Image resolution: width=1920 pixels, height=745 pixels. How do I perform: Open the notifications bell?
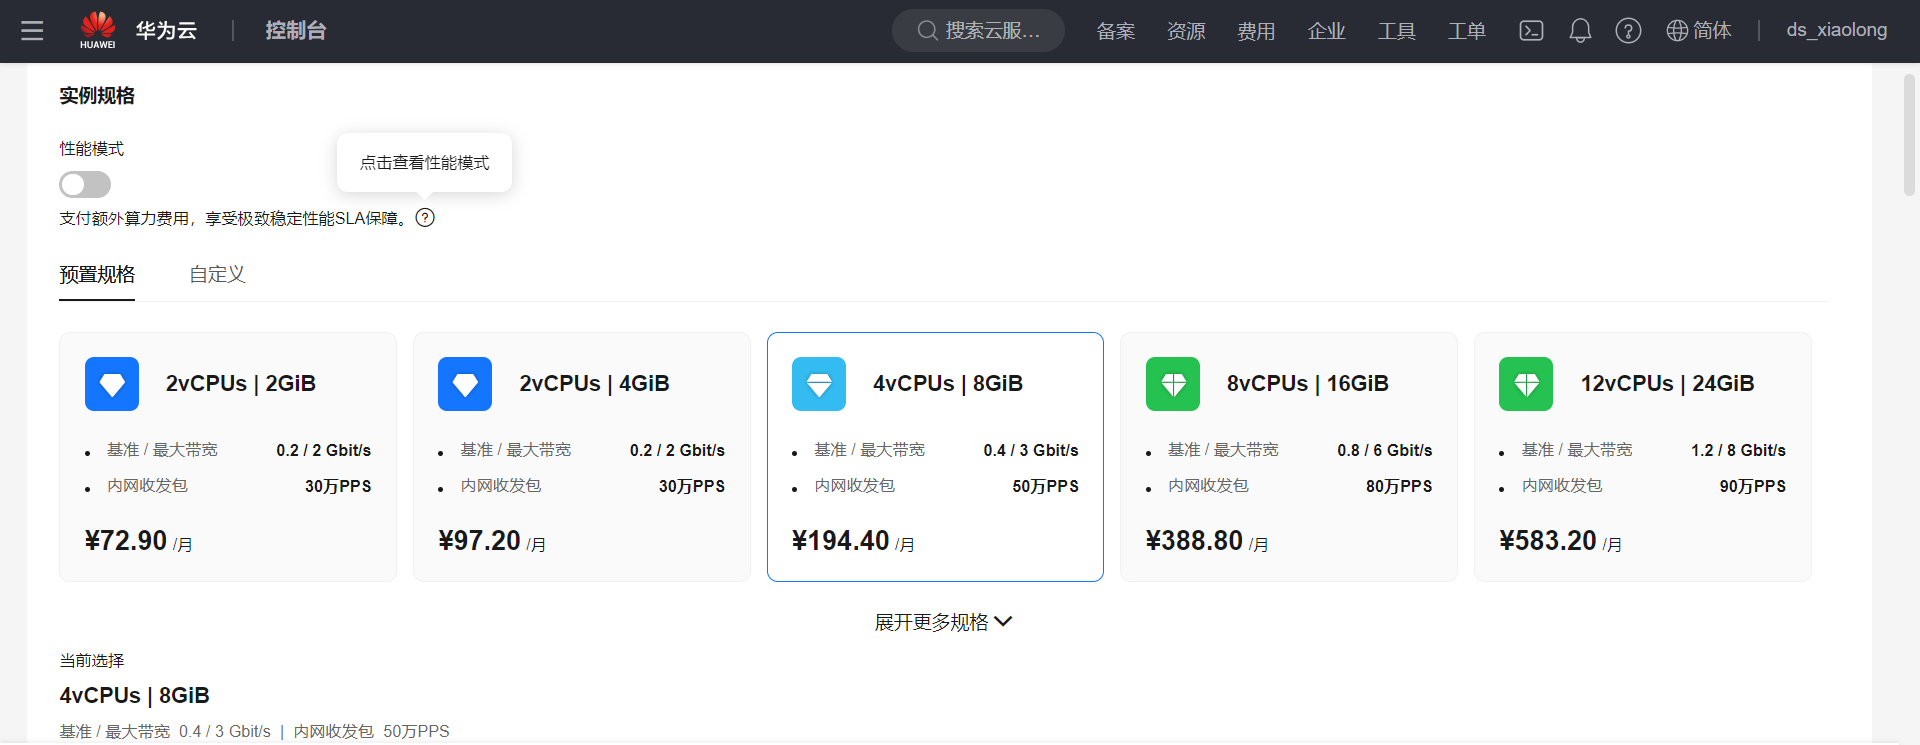coord(1580,31)
